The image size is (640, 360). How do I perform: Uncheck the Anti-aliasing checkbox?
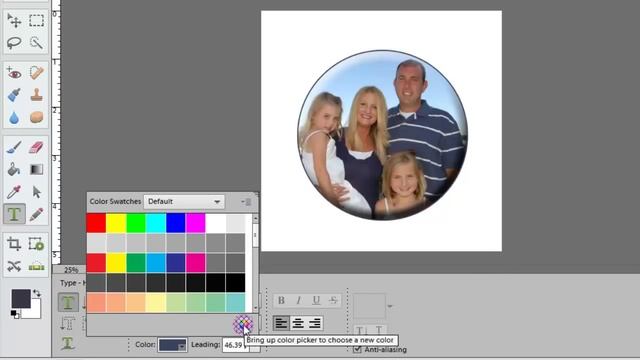pyautogui.click(x=357, y=349)
